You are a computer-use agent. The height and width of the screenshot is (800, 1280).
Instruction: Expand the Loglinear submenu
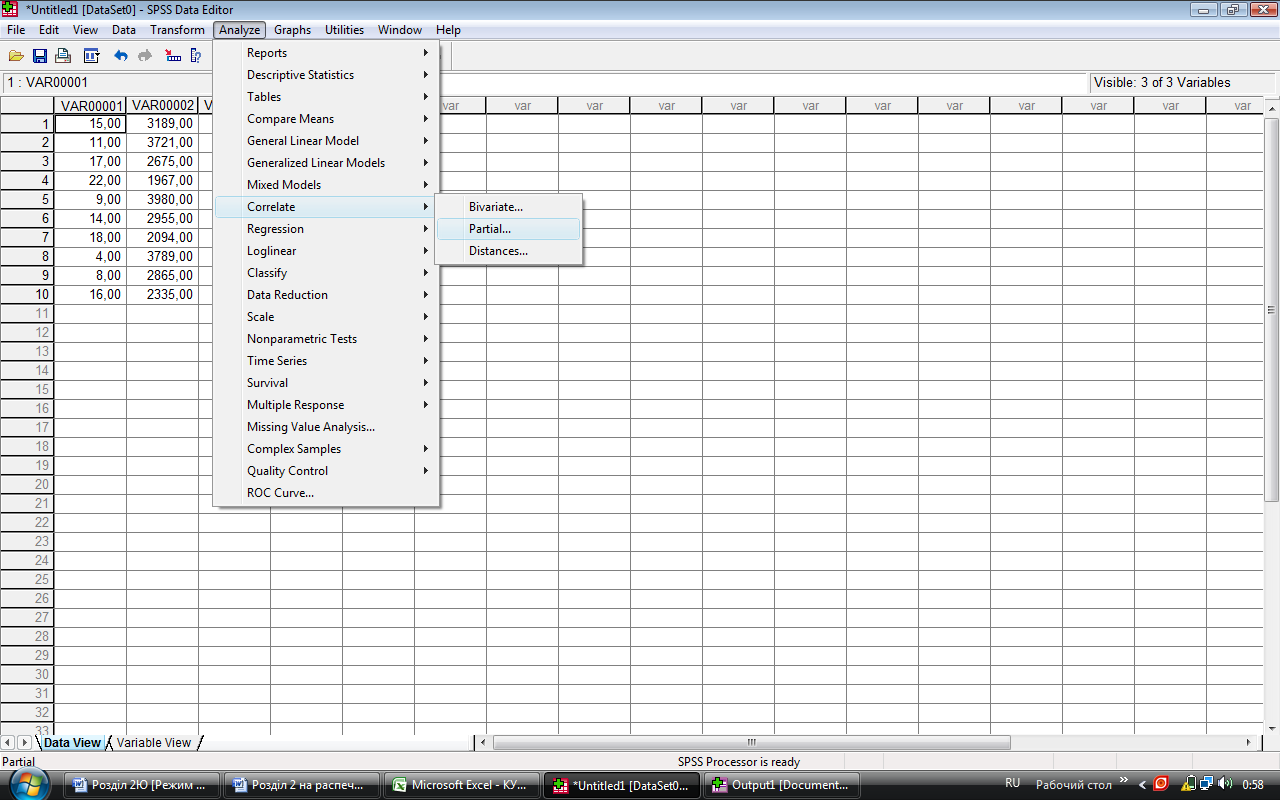326,251
